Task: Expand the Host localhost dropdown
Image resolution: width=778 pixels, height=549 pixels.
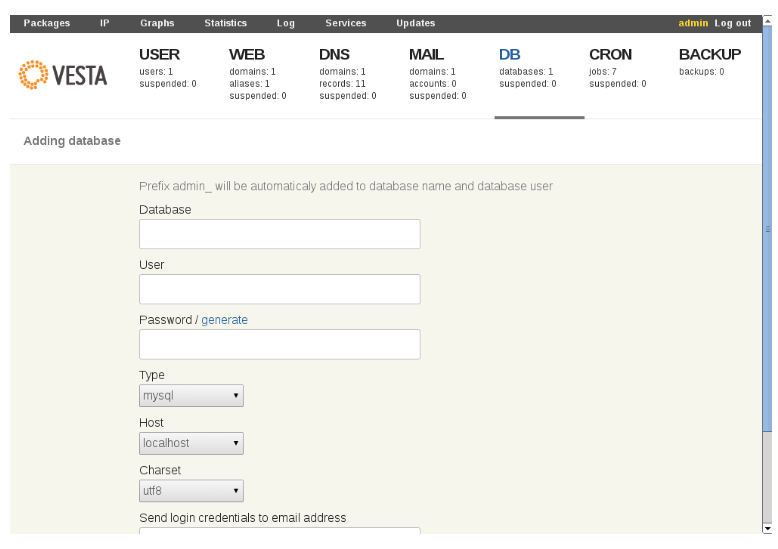Action: [x=191, y=443]
